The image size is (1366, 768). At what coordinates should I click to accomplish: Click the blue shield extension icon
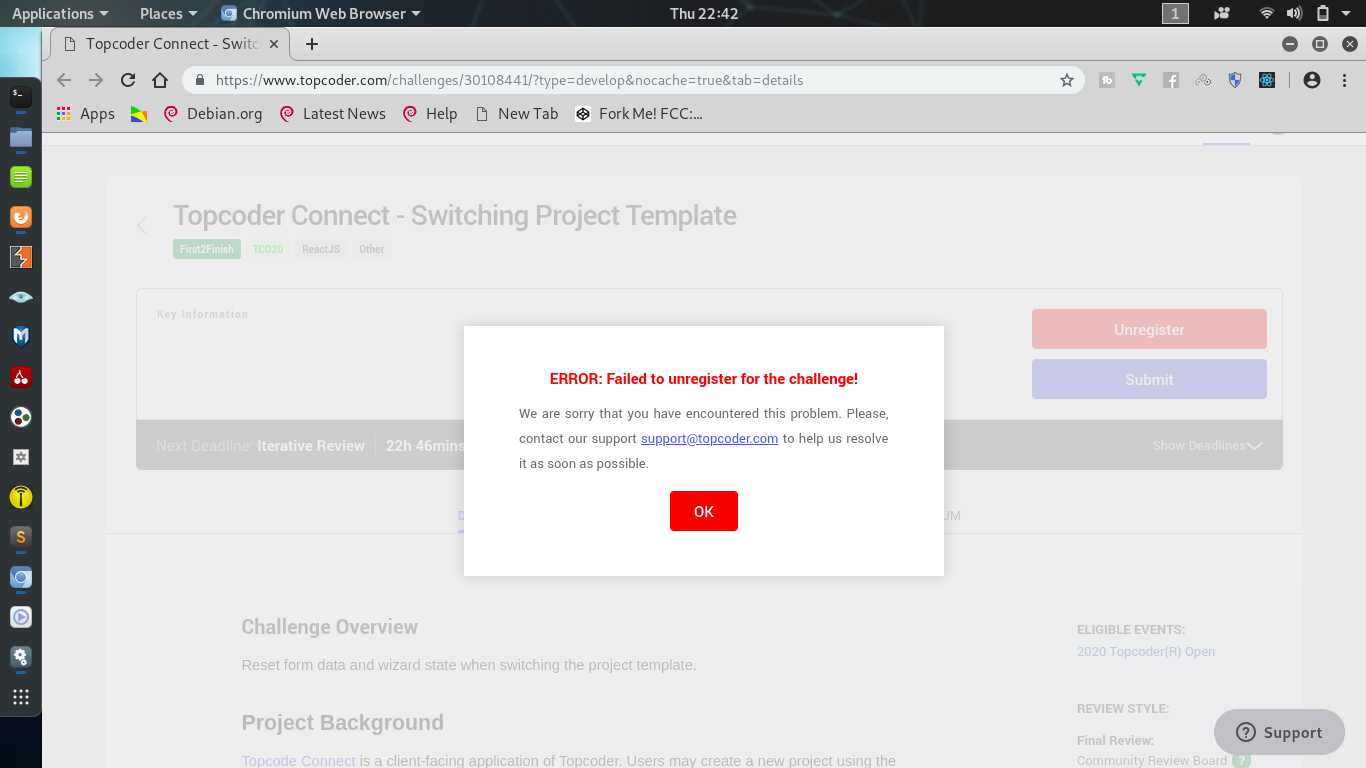[1235, 80]
